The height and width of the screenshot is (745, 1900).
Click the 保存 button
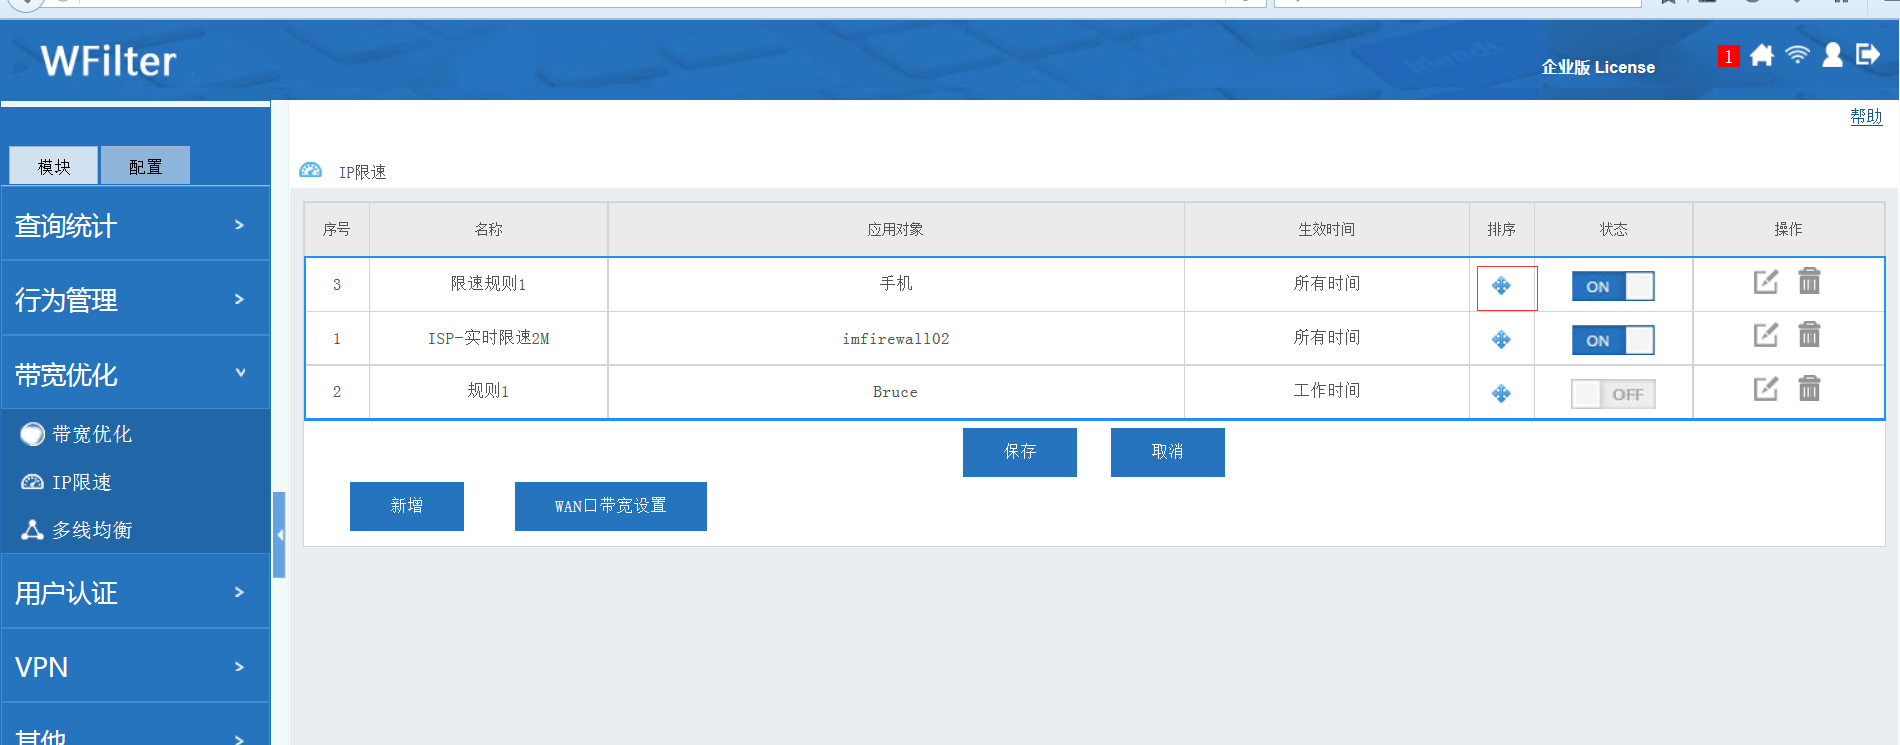point(1019,452)
